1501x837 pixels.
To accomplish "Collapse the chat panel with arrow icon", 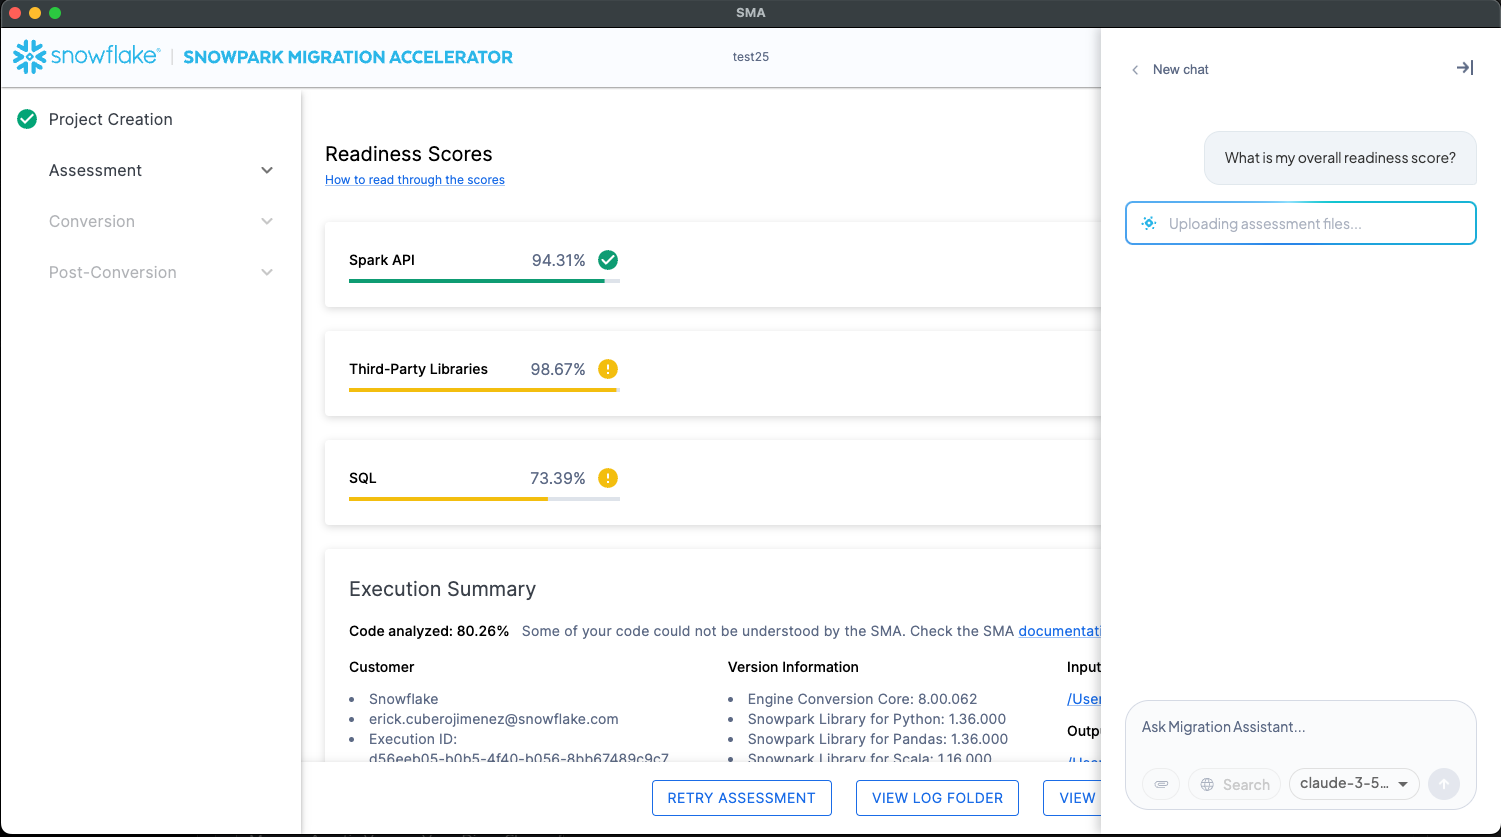I will [x=1464, y=68].
